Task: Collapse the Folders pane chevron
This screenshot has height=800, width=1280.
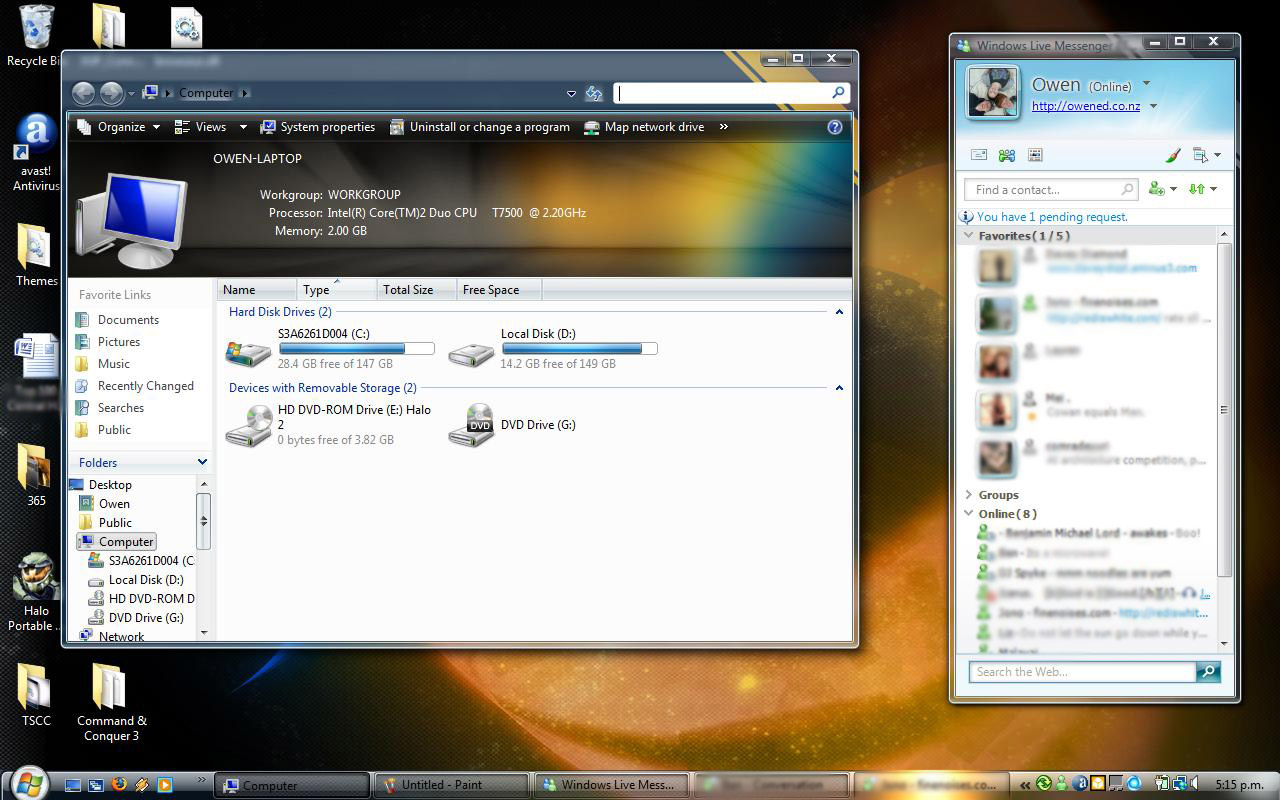Action: pyautogui.click(x=202, y=462)
